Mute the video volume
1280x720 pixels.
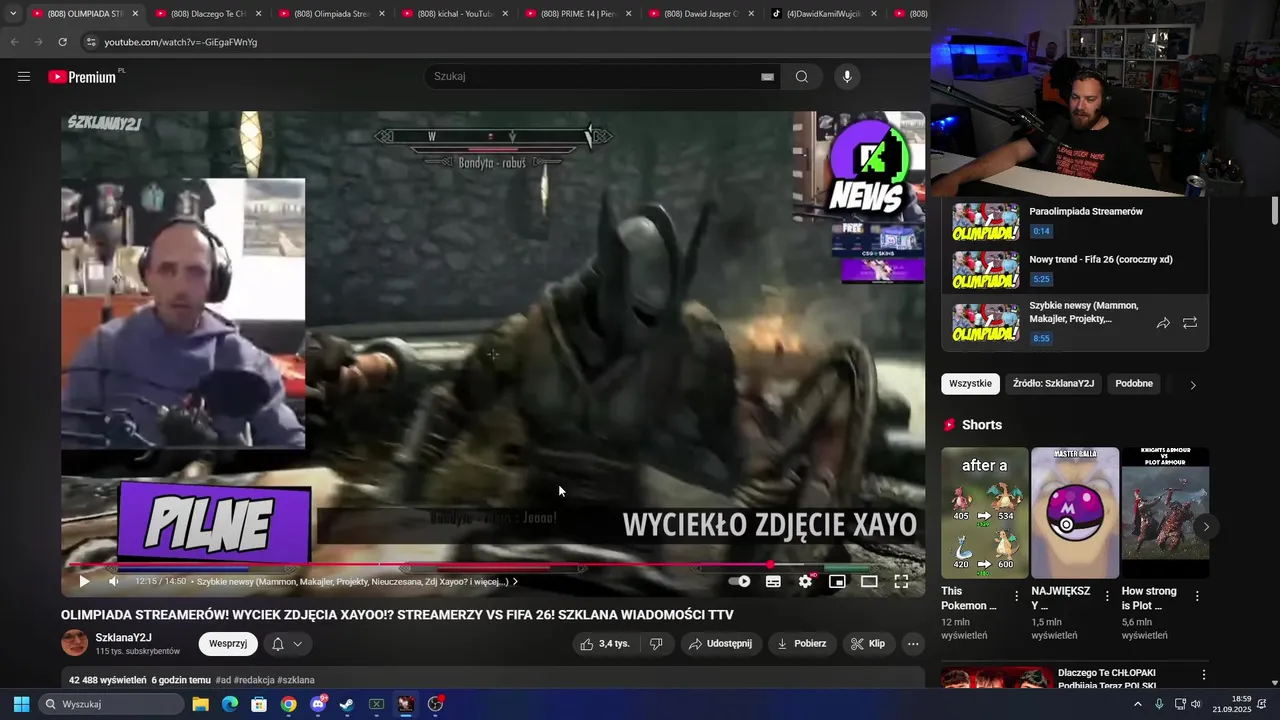point(113,581)
